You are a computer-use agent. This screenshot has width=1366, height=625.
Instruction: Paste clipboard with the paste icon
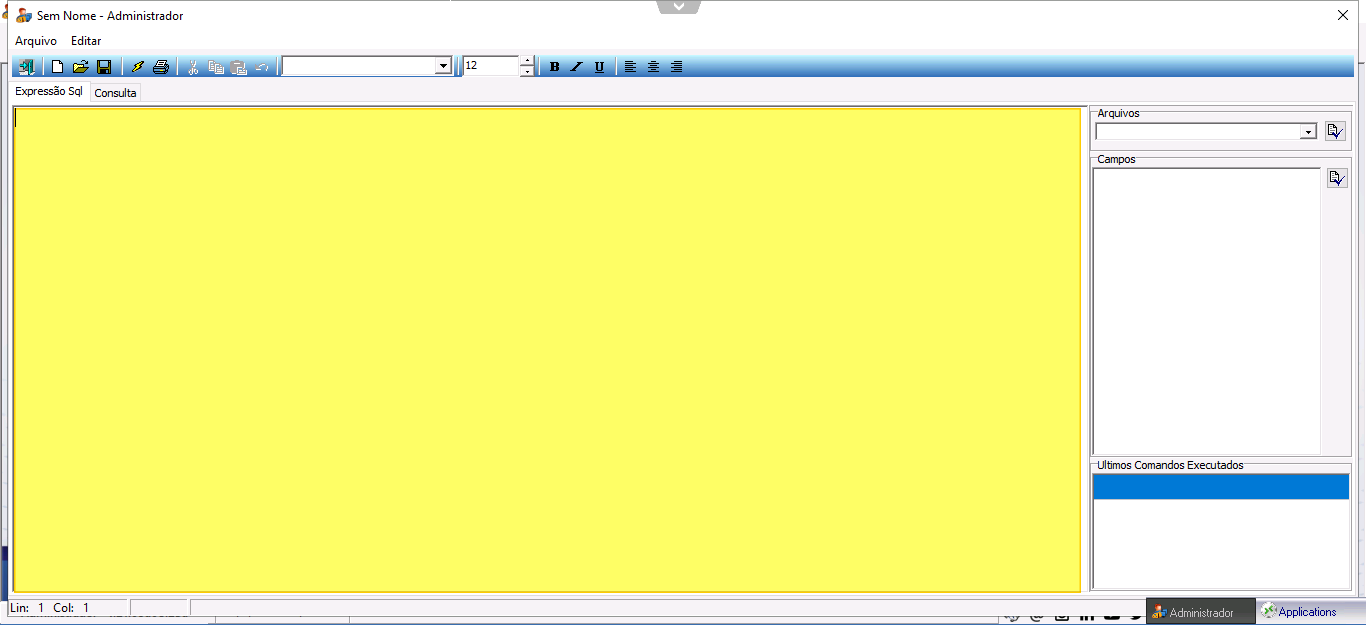[239, 67]
